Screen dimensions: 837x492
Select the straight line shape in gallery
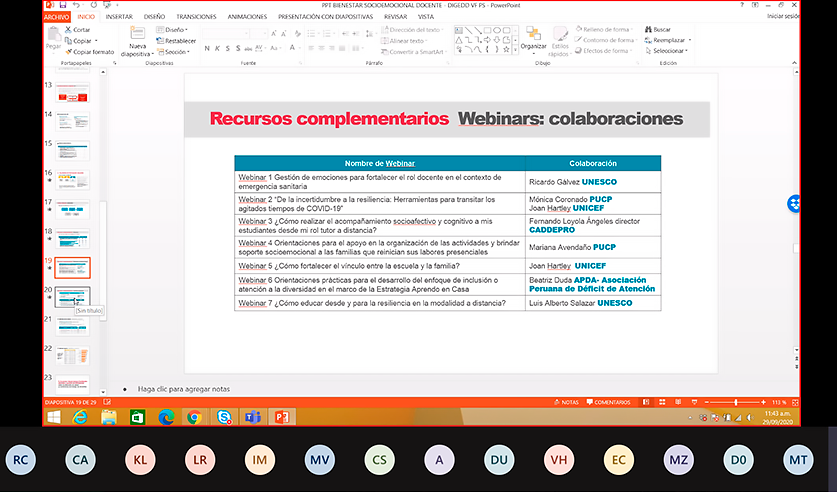coord(468,30)
